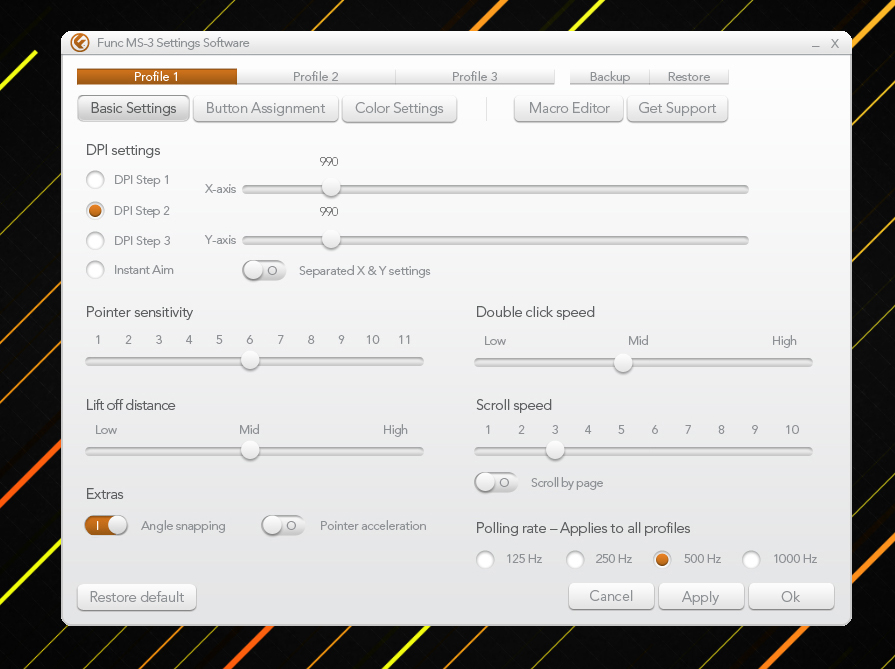This screenshot has height=669, width=895.
Task: Click the Pointer sensitivity slider handle
Action: 250,361
